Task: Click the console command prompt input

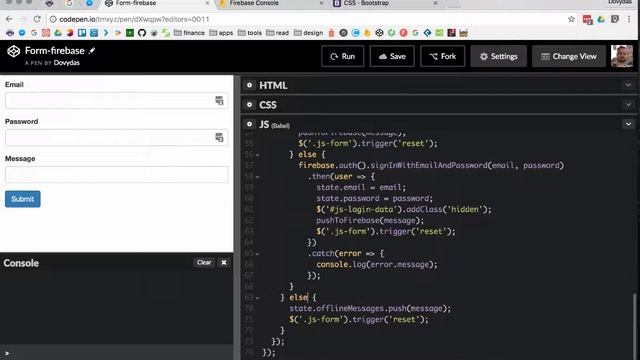Action: (x=116, y=353)
